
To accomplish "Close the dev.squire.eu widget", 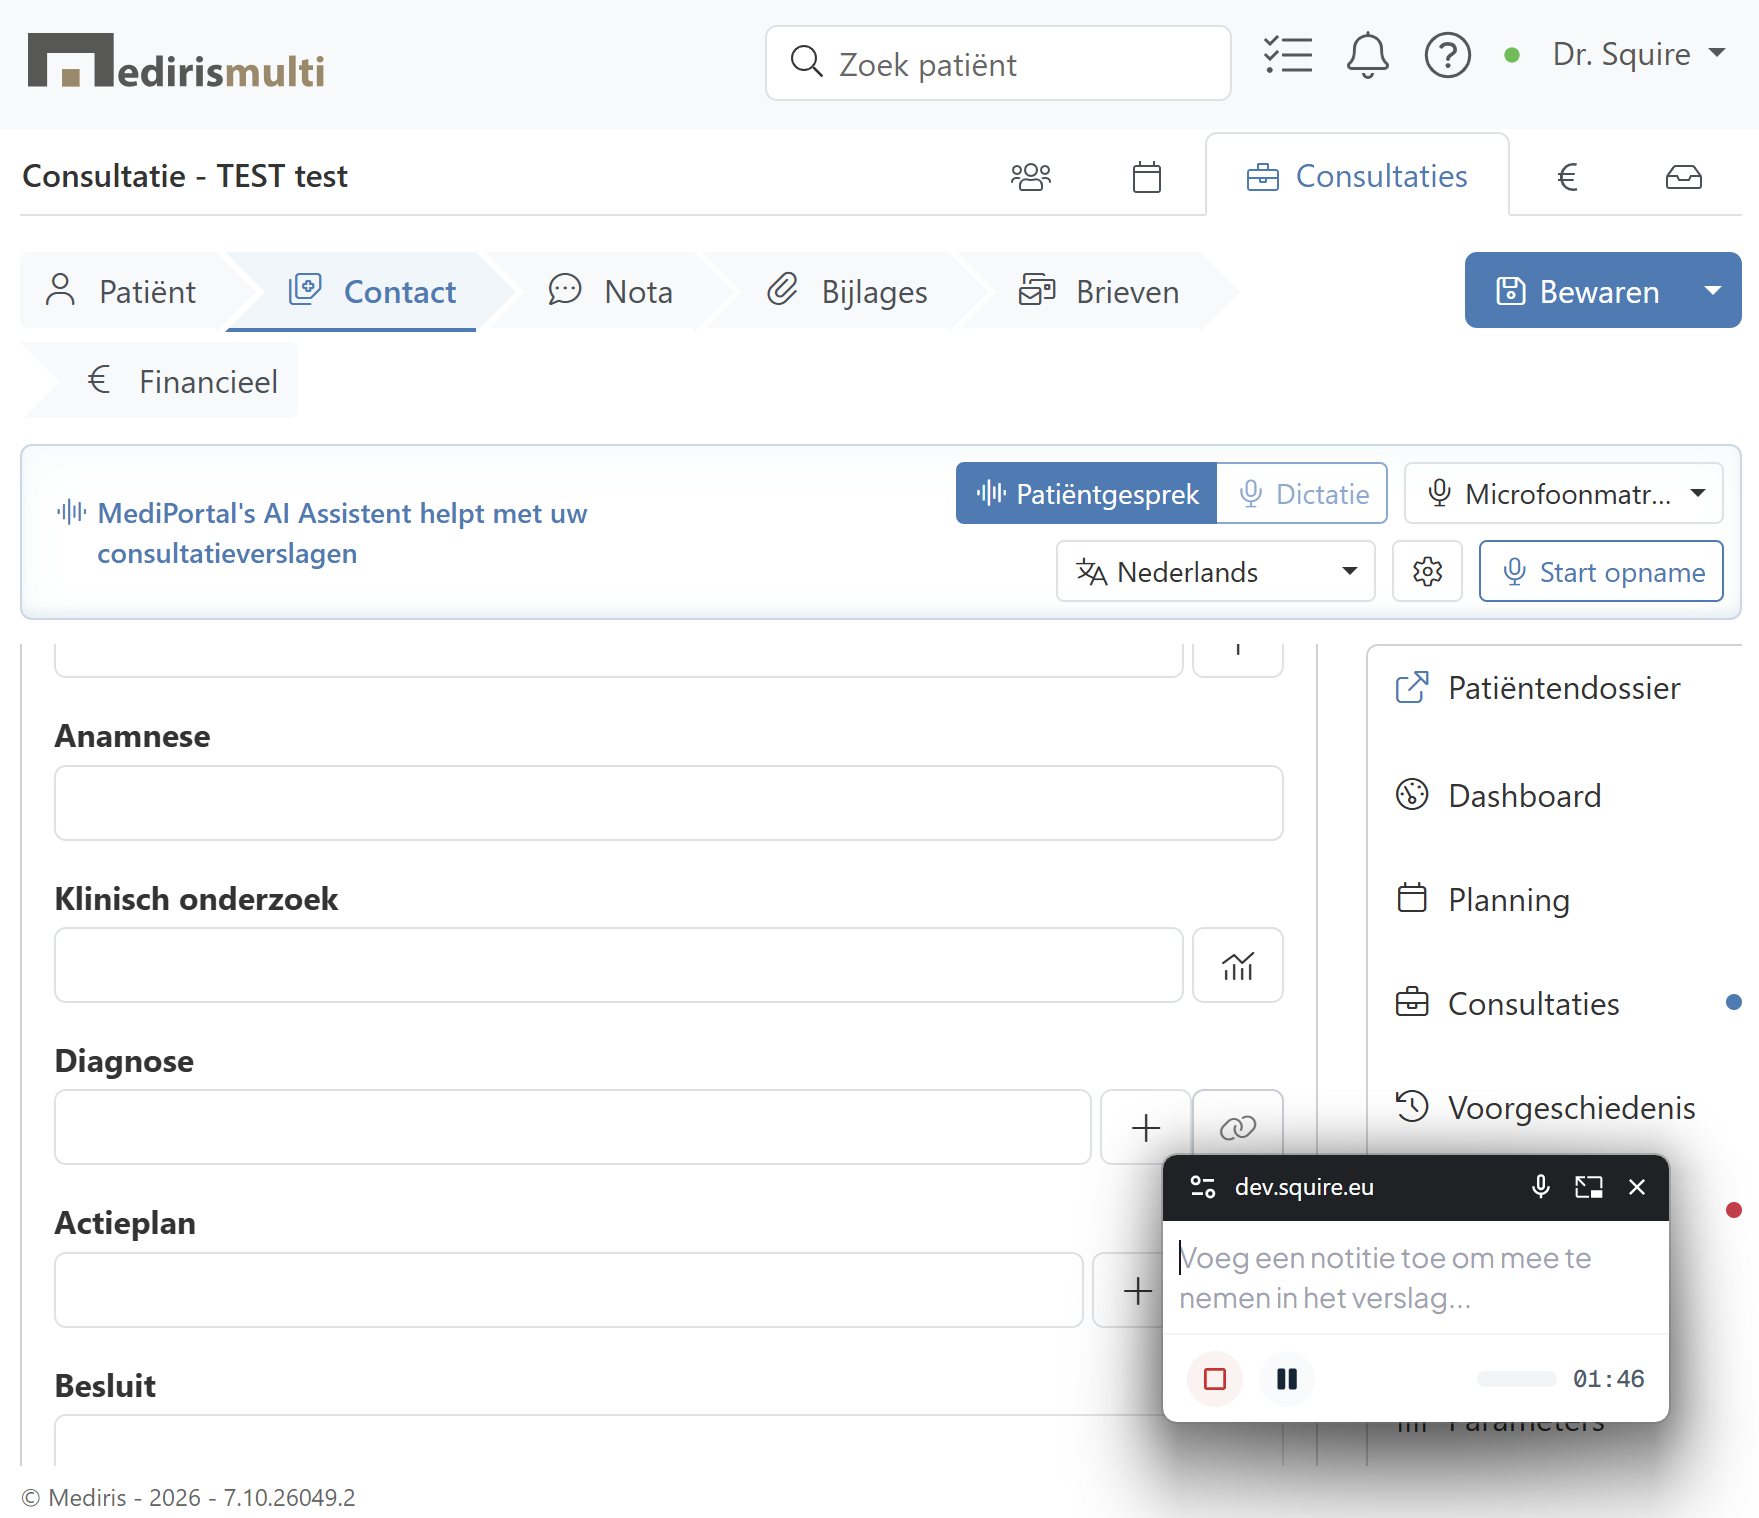I will coord(1636,1187).
